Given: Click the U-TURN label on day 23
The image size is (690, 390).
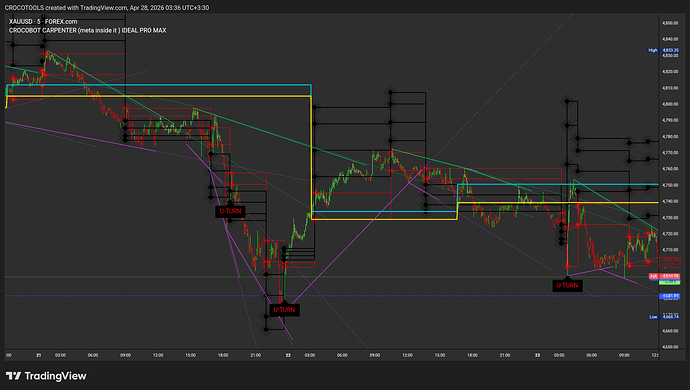Looking at the screenshot, I should pyautogui.click(x=567, y=285).
